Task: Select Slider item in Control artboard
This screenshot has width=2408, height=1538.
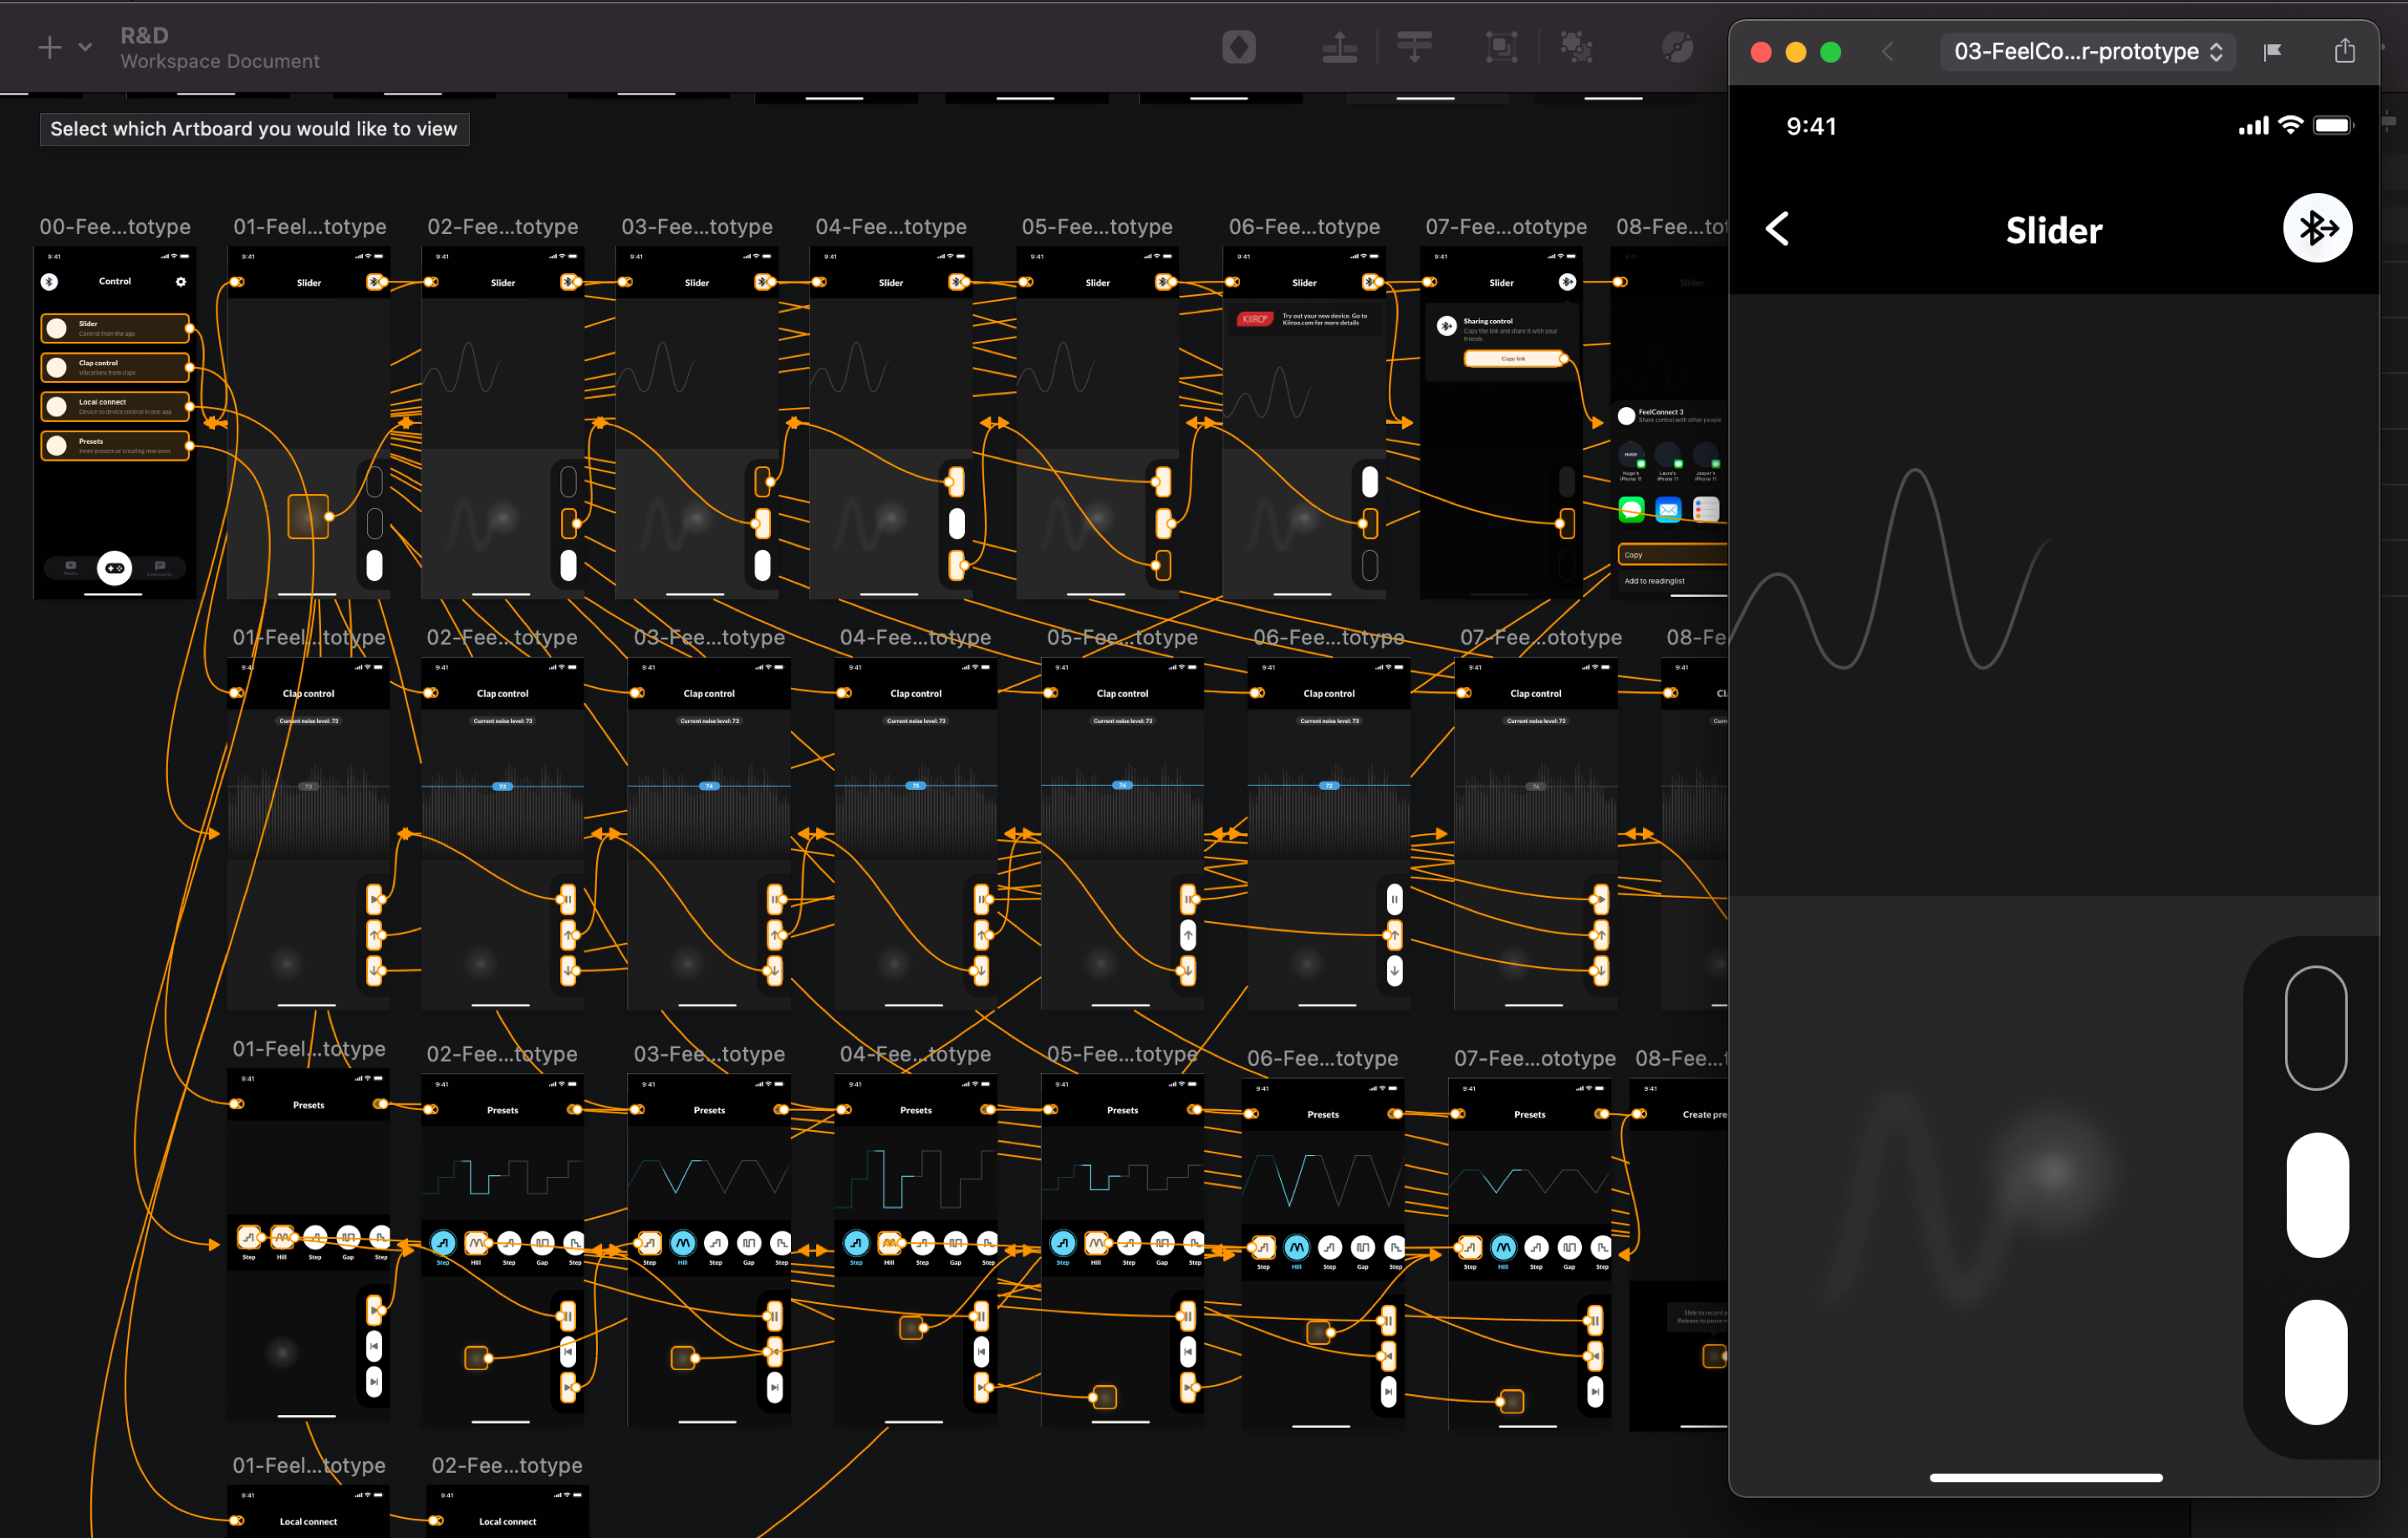Action: [115, 328]
